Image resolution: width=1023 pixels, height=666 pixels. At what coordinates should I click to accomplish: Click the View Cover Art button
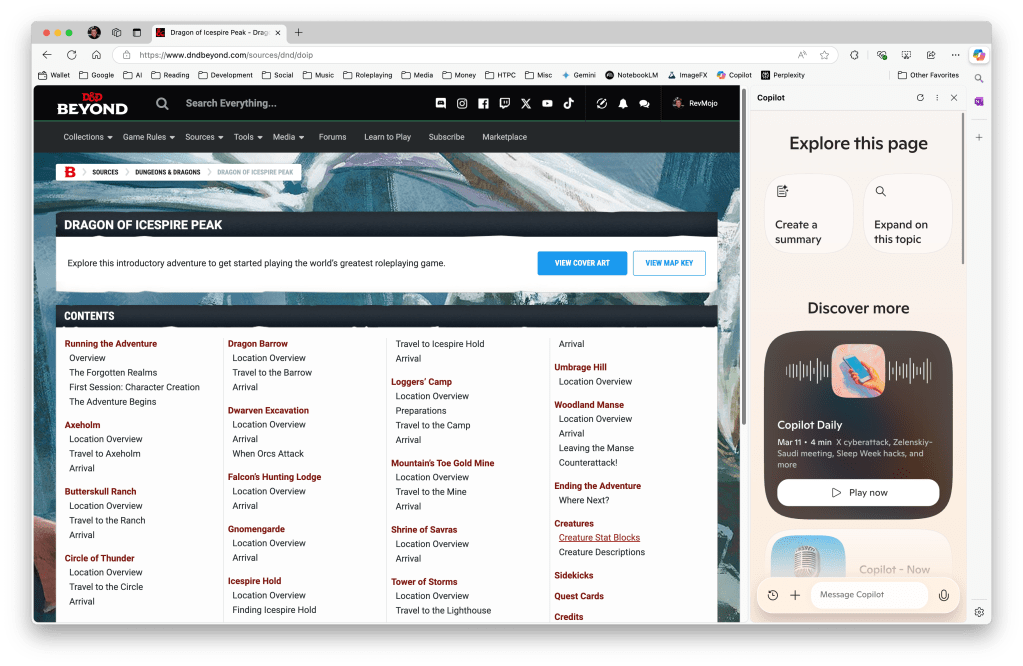[582, 263]
